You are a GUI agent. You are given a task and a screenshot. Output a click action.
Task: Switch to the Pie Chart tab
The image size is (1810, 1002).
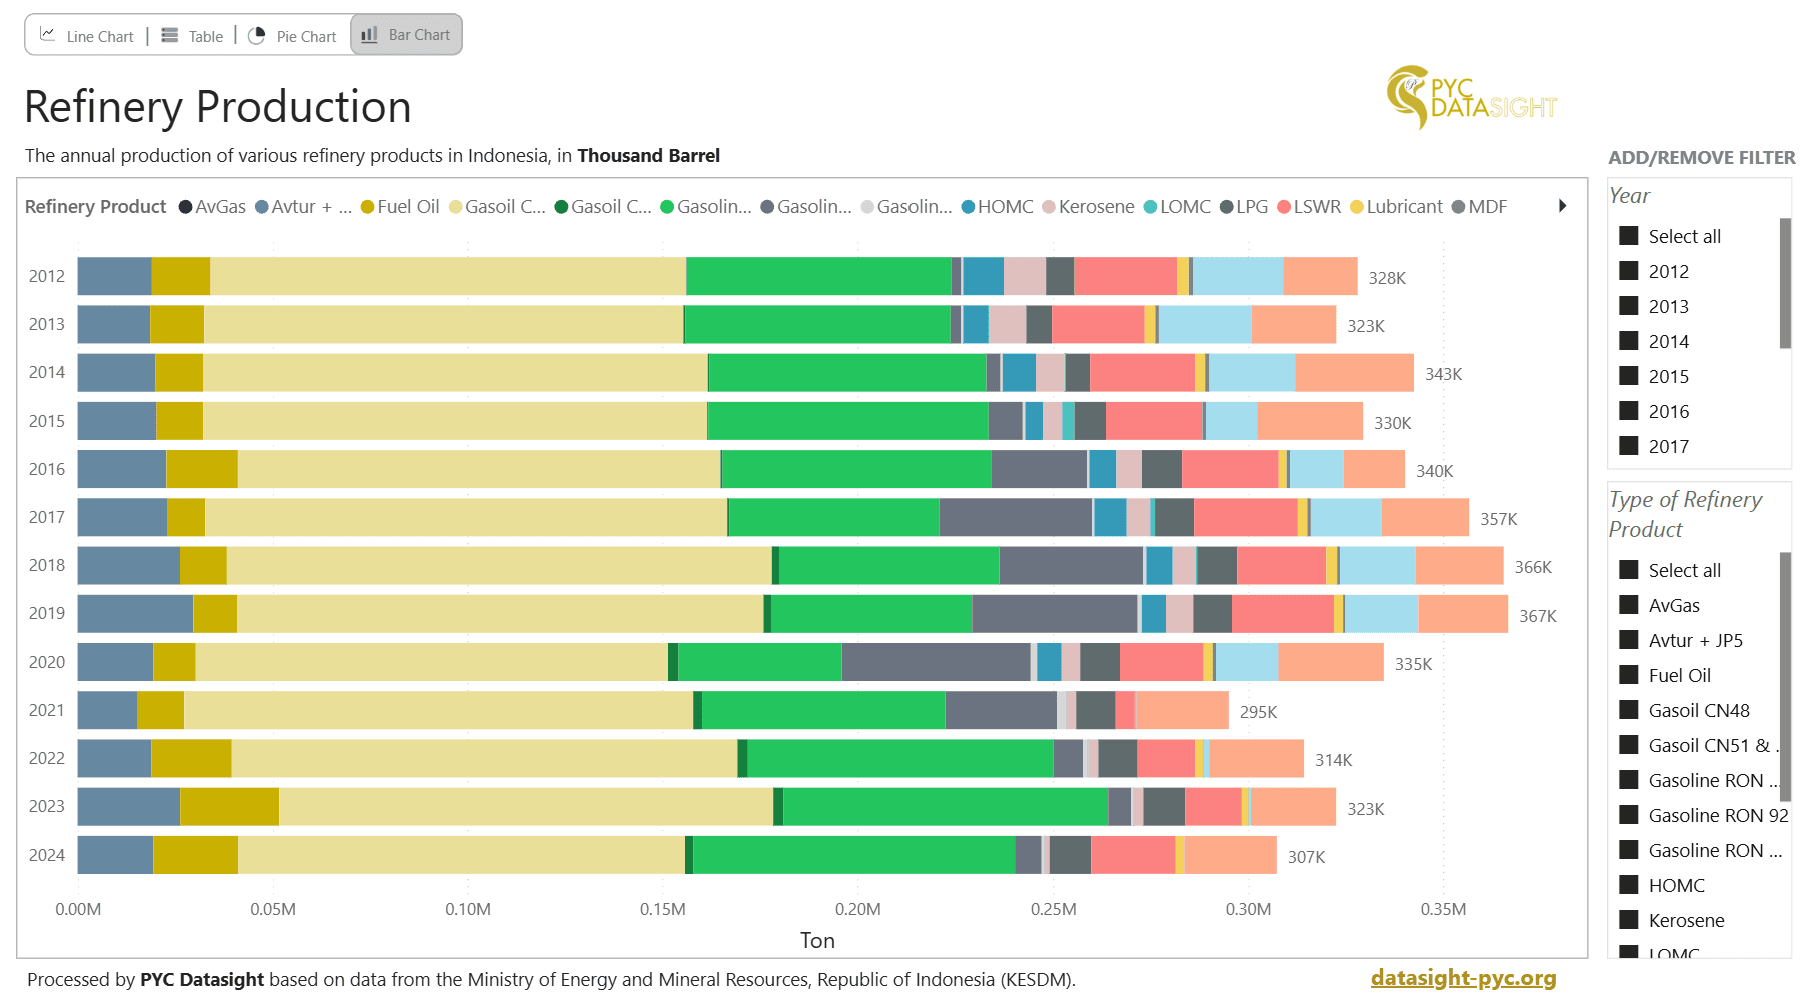coord(292,36)
